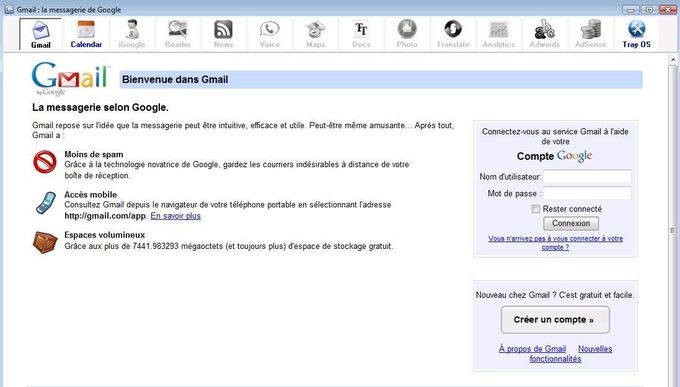Click the Accès mobile phone icon
The width and height of the screenshot is (680, 387).
tap(46, 203)
